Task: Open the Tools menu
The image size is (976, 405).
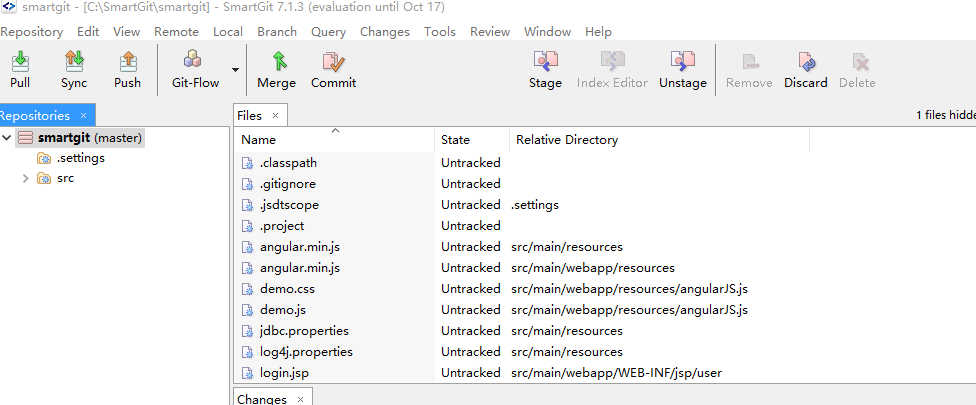Action: pyautogui.click(x=440, y=32)
